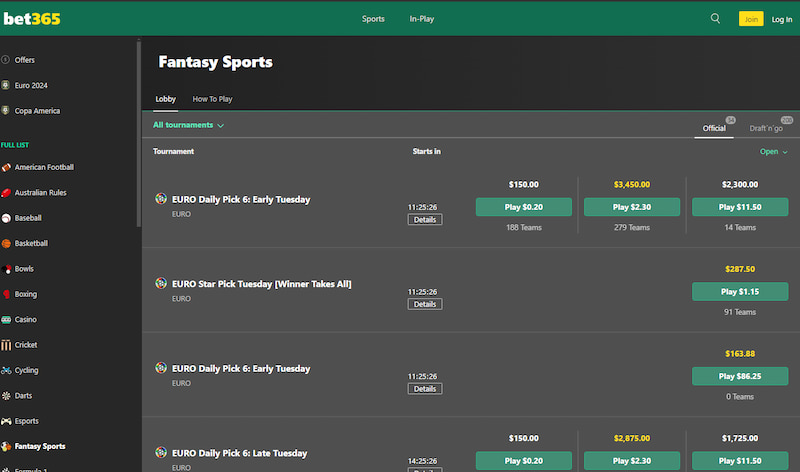Click the Cycling icon
Screen dimensions: 800x472
6,370
